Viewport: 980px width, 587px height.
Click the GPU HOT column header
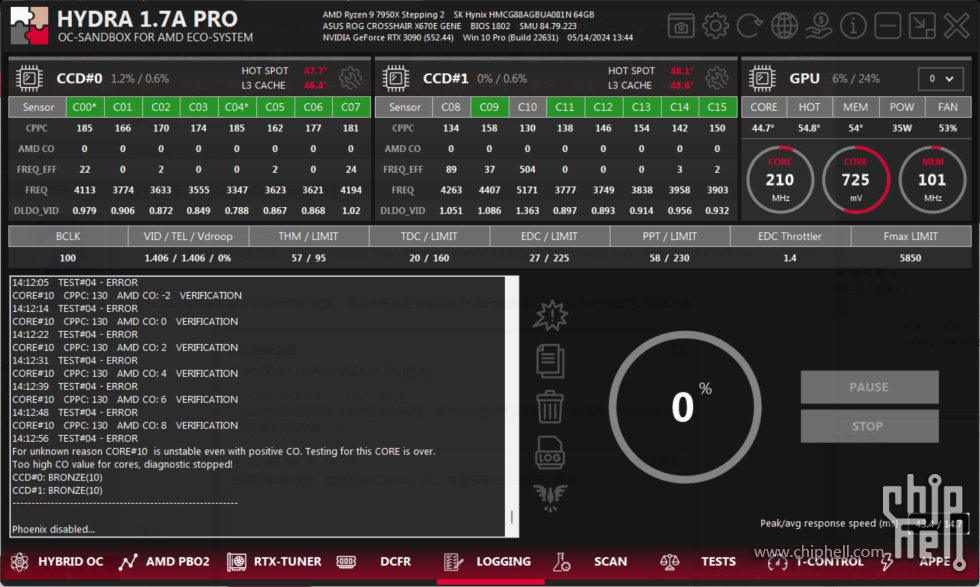(x=809, y=107)
